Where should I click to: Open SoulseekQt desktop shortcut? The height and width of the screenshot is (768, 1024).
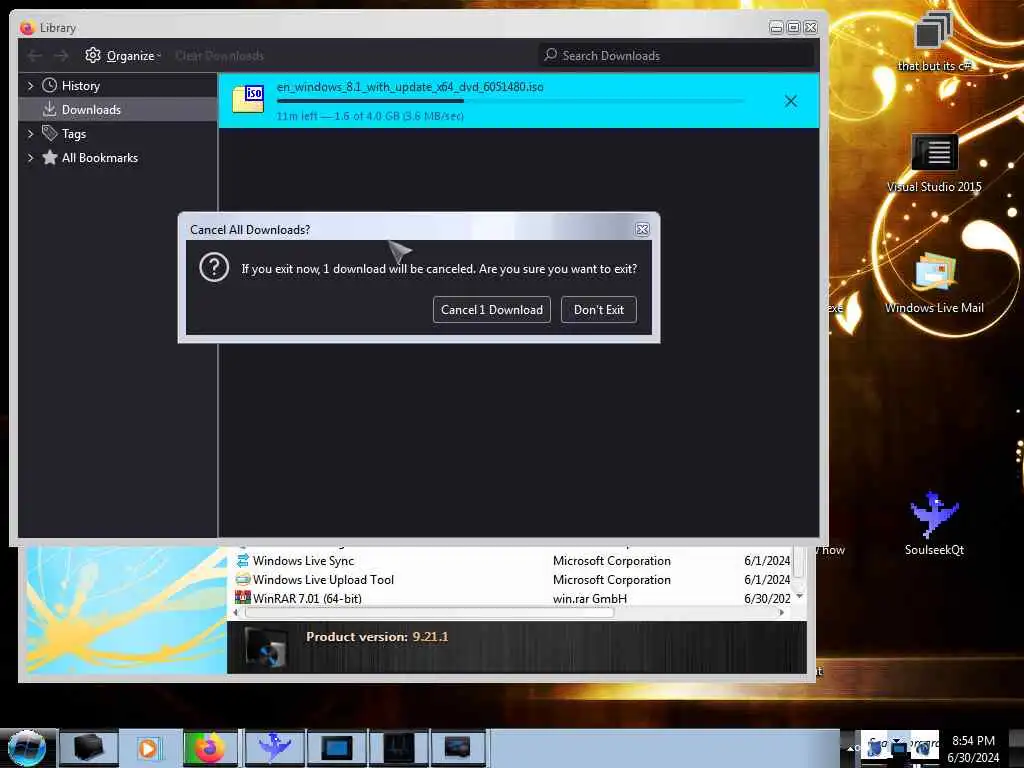pyautogui.click(x=934, y=524)
